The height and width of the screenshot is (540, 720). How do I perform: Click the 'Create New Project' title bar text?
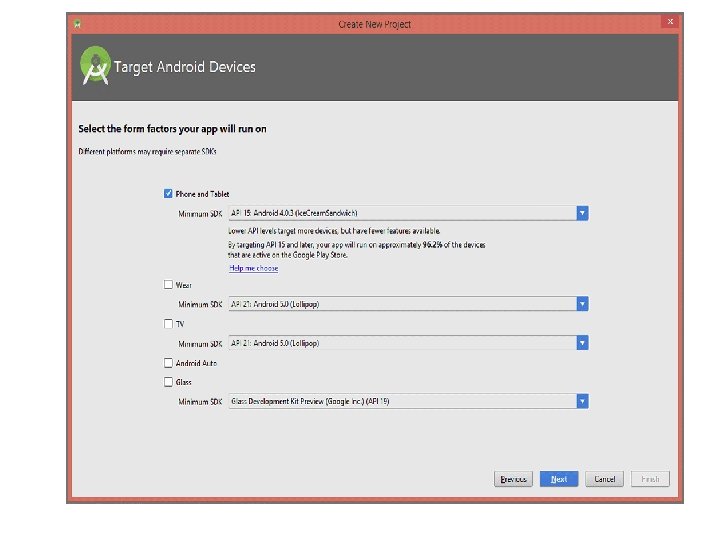tap(374, 24)
